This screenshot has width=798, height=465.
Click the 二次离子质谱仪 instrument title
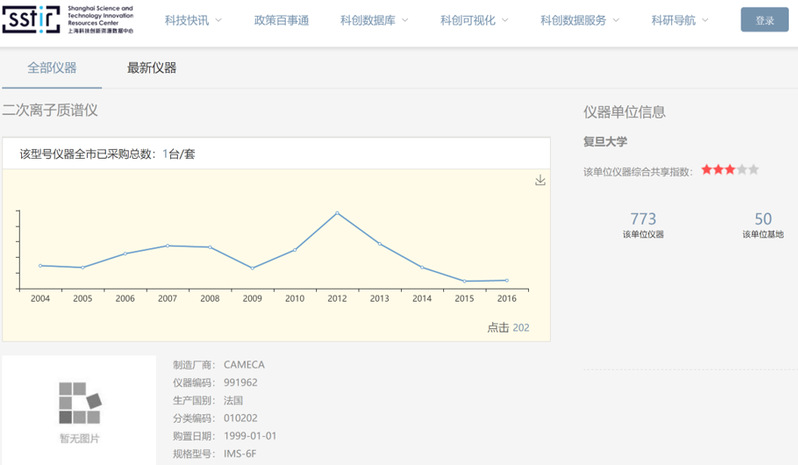[x=50, y=111]
